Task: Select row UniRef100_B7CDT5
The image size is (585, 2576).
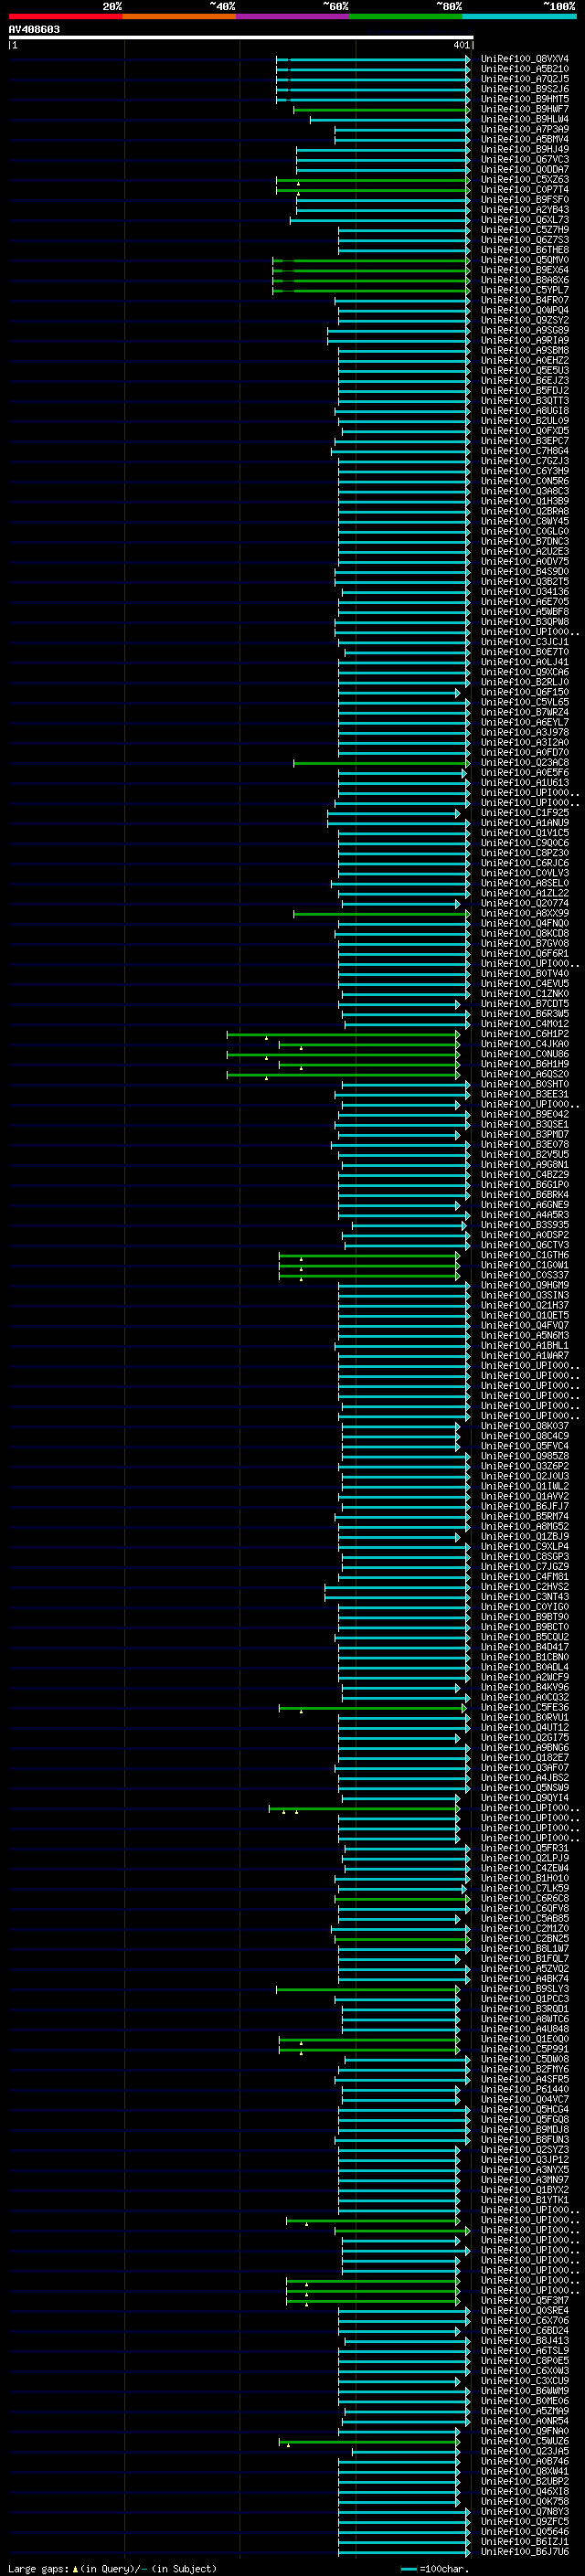Action: pos(524,1004)
